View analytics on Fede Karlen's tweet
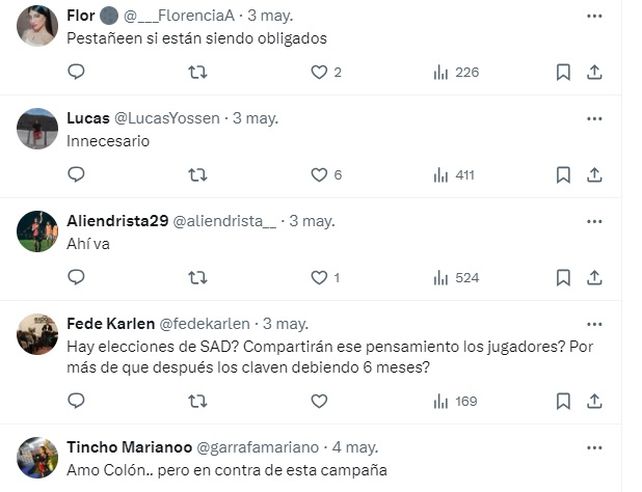Screen dimensions: 642x492 click(456, 401)
